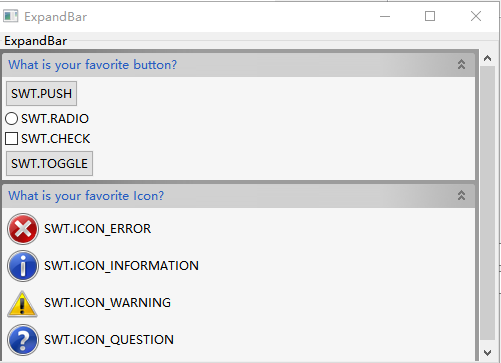Click the 'What is your favorite button?' header

click(92, 65)
